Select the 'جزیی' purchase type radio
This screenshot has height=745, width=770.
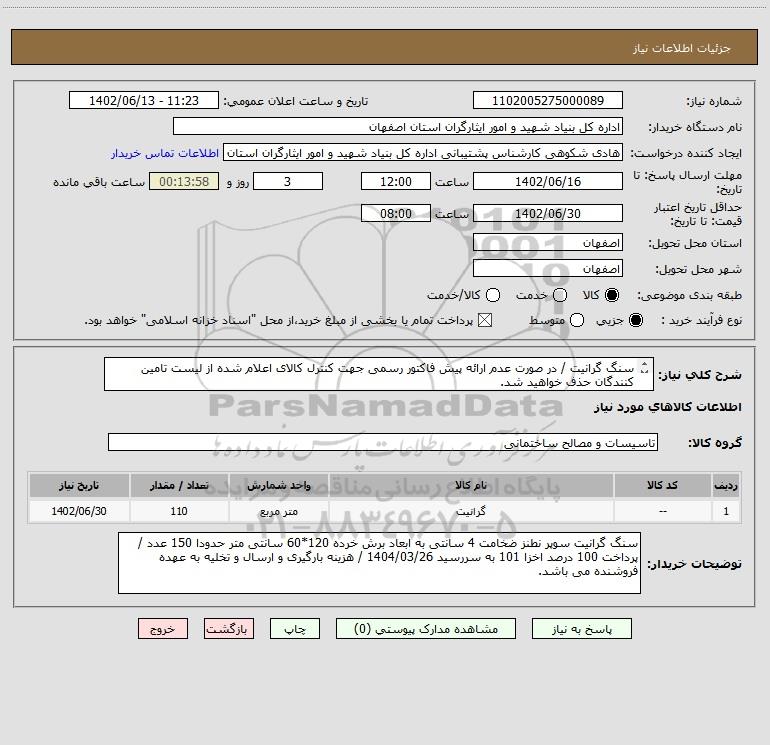tap(636, 321)
